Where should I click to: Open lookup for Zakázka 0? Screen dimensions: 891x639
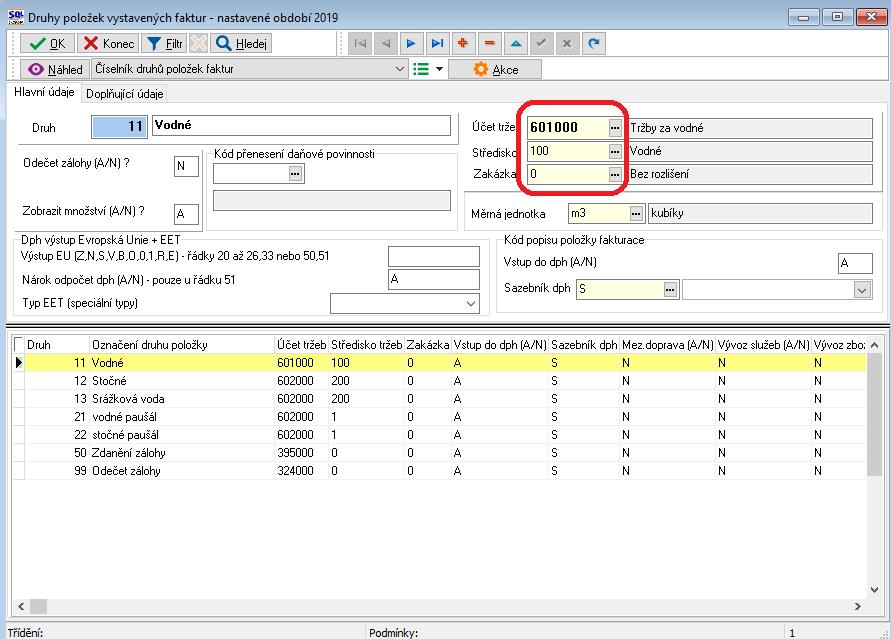tap(615, 174)
